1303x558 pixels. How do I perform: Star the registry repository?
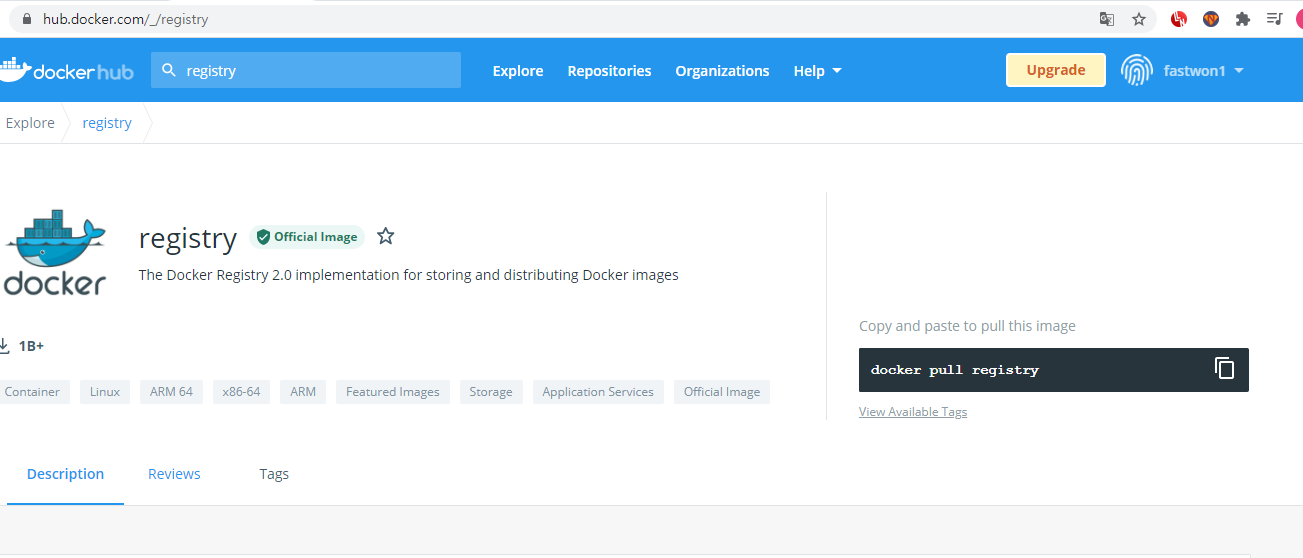pyautogui.click(x=386, y=237)
